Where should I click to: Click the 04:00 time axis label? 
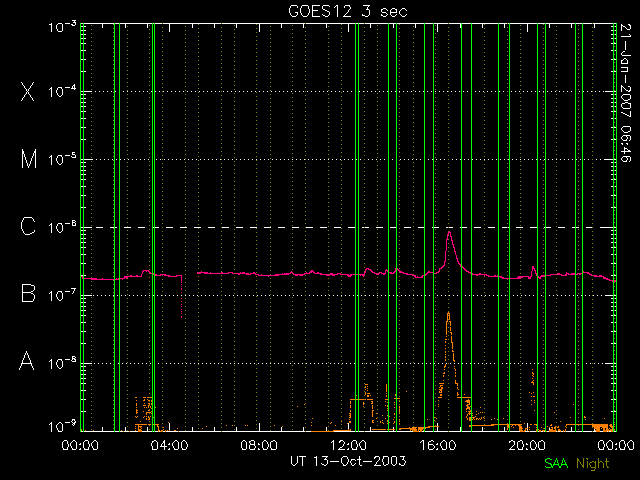pyautogui.click(x=170, y=445)
